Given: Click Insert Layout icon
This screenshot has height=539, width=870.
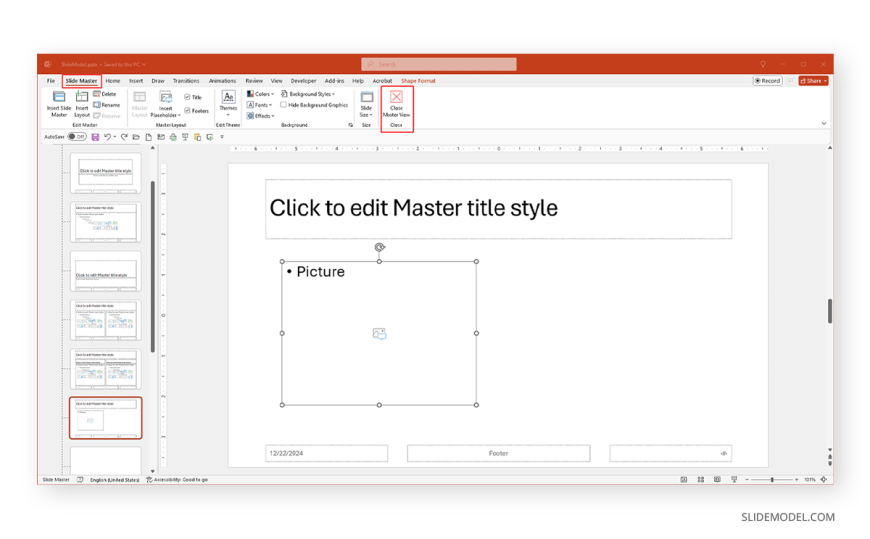Looking at the screenshot, I should [x=82, y=104].
